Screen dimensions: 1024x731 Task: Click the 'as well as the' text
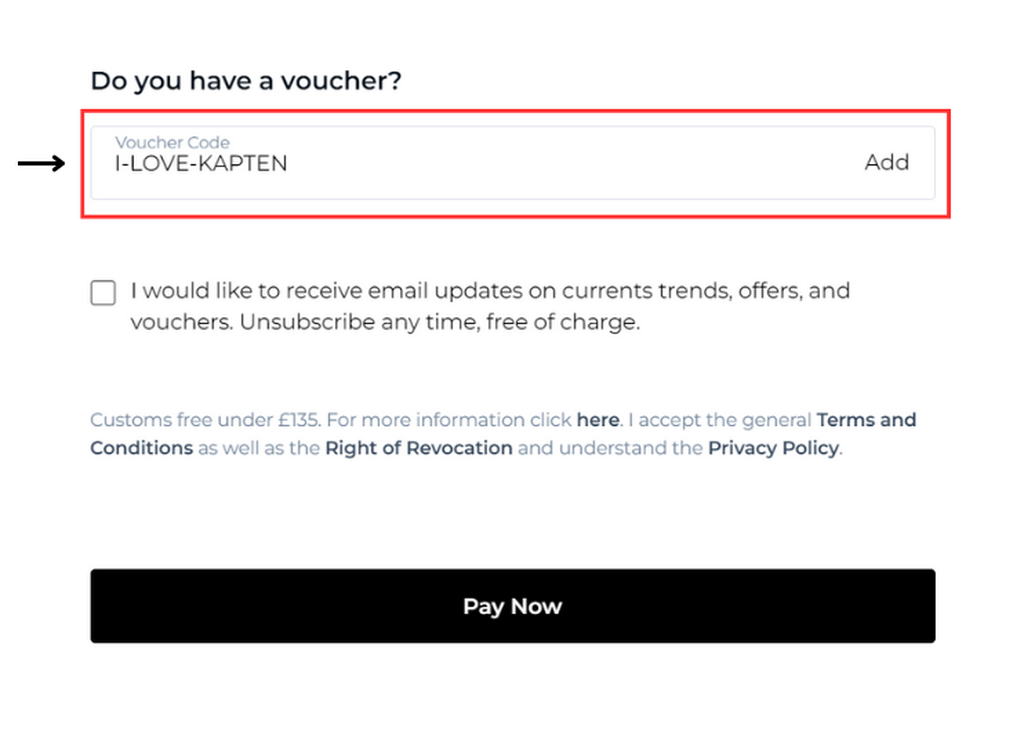click(259, 448)
